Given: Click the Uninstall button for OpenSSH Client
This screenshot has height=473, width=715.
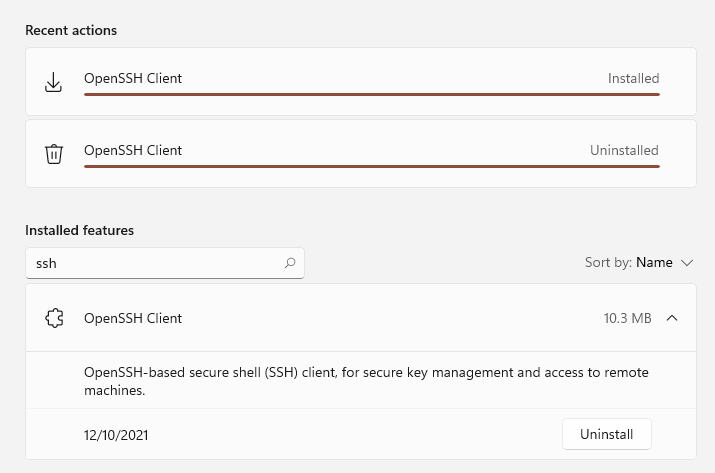Looking at the screenshot, I should 606,434.
